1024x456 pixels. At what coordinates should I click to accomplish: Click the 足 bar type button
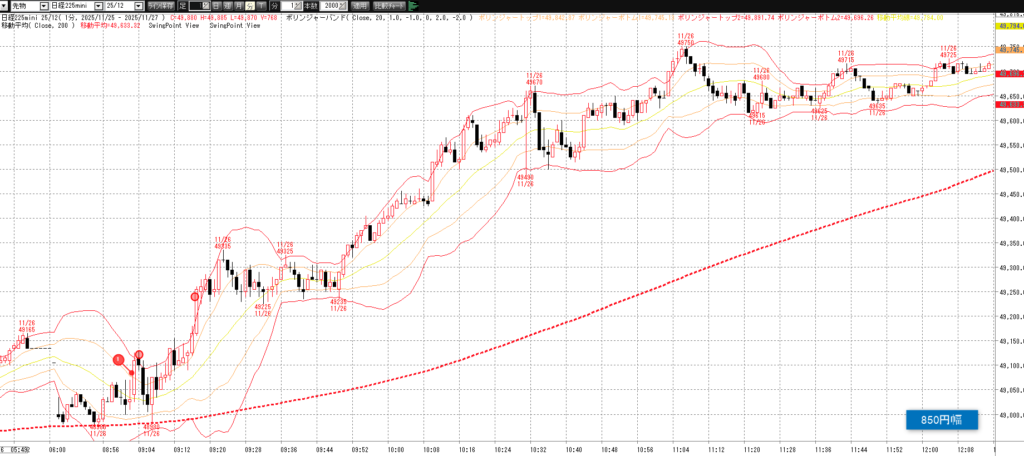pyautogui.click(x=182, y=6)
